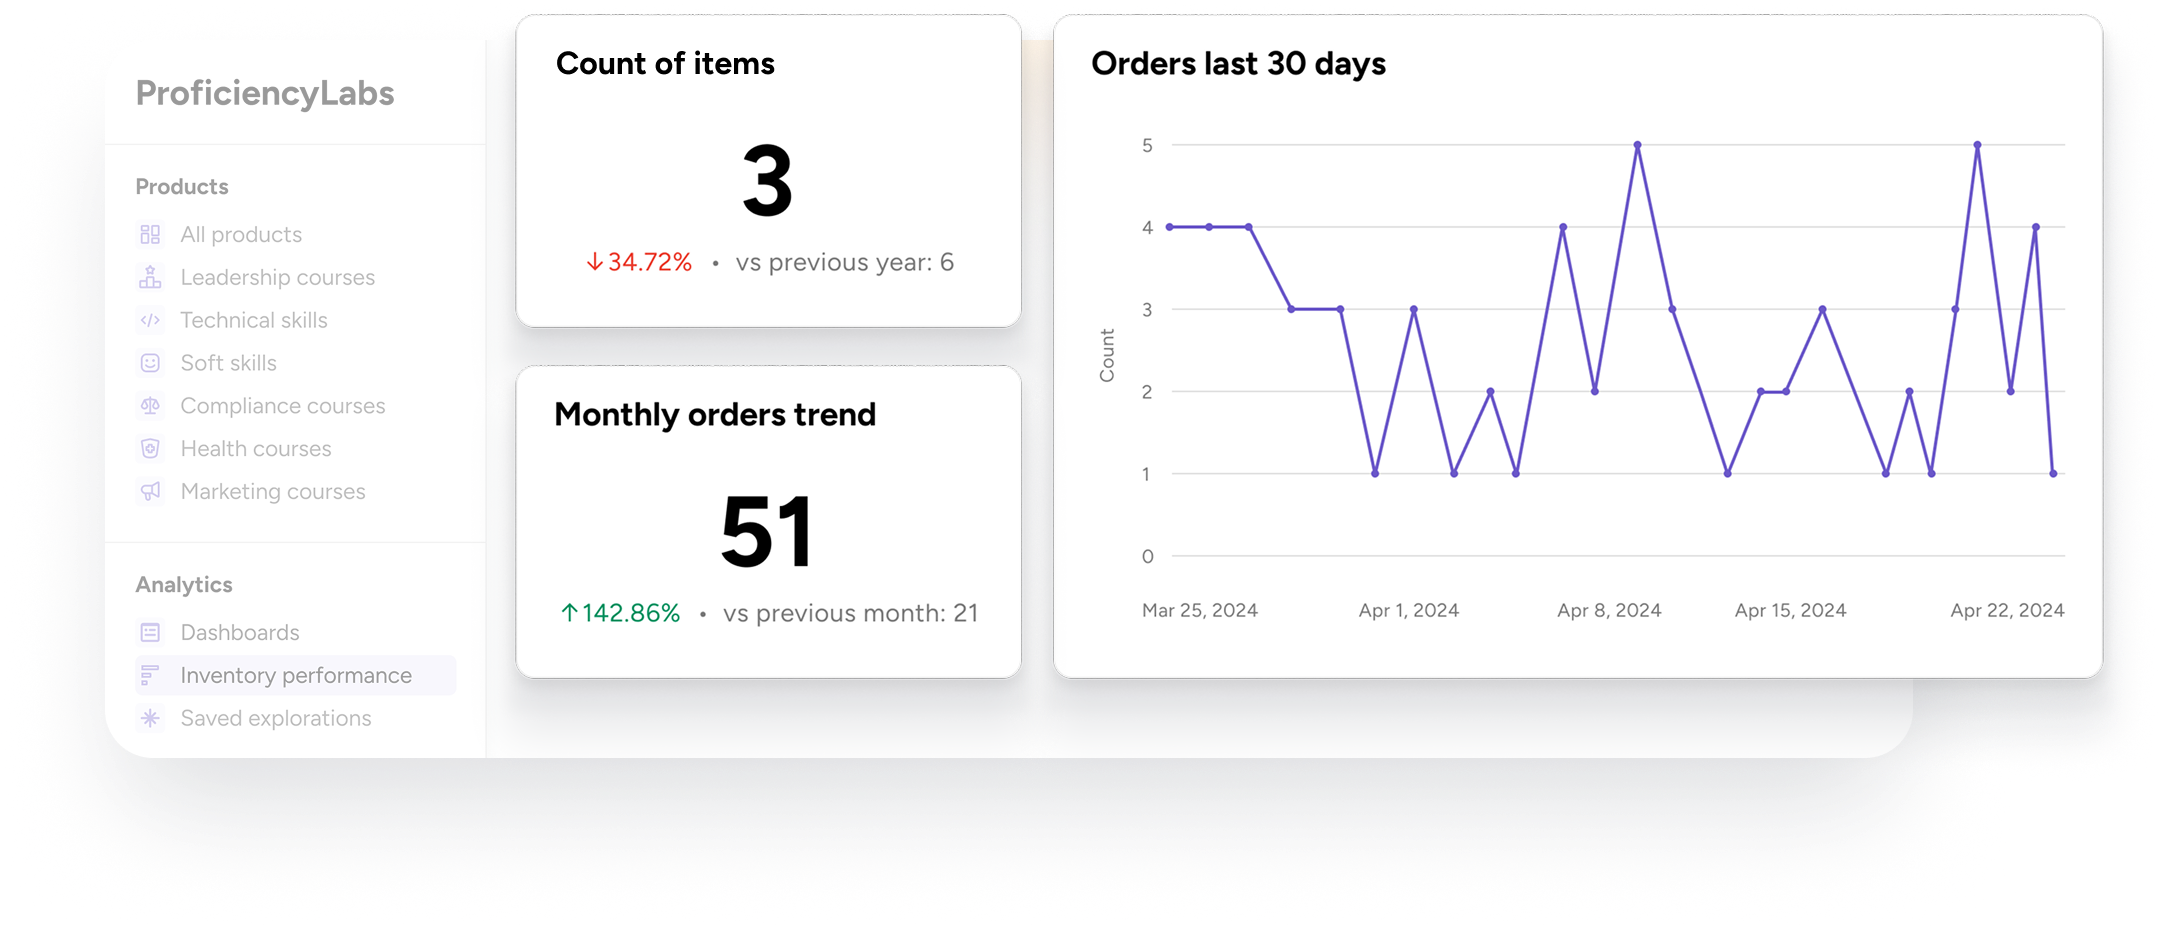
Task: Click the Leadership courses podium icon
Action: (150, 277)
